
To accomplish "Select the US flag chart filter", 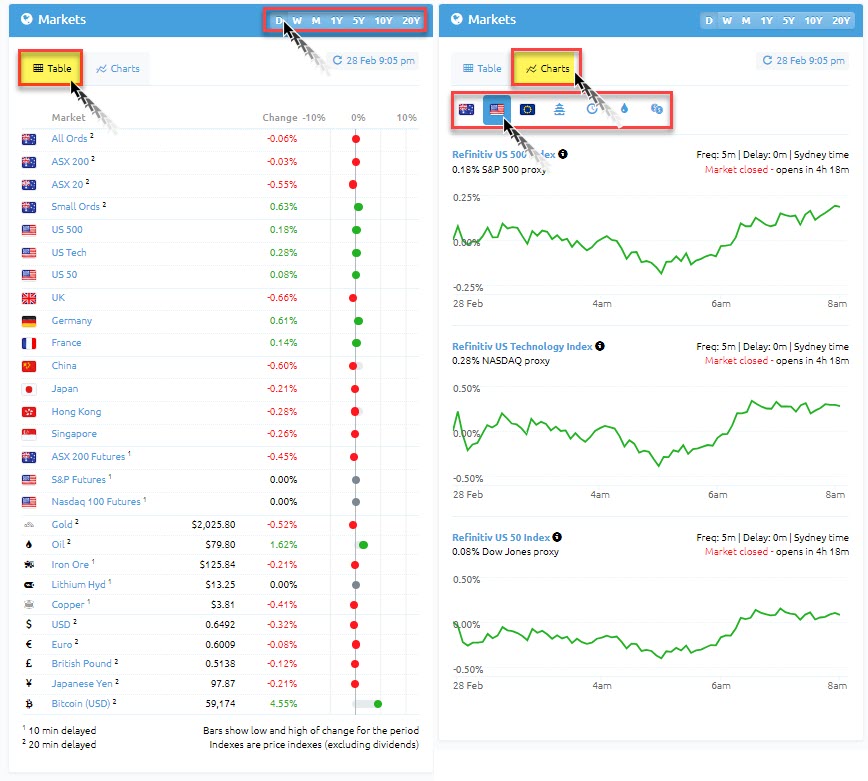I will [x=497, y=109].
